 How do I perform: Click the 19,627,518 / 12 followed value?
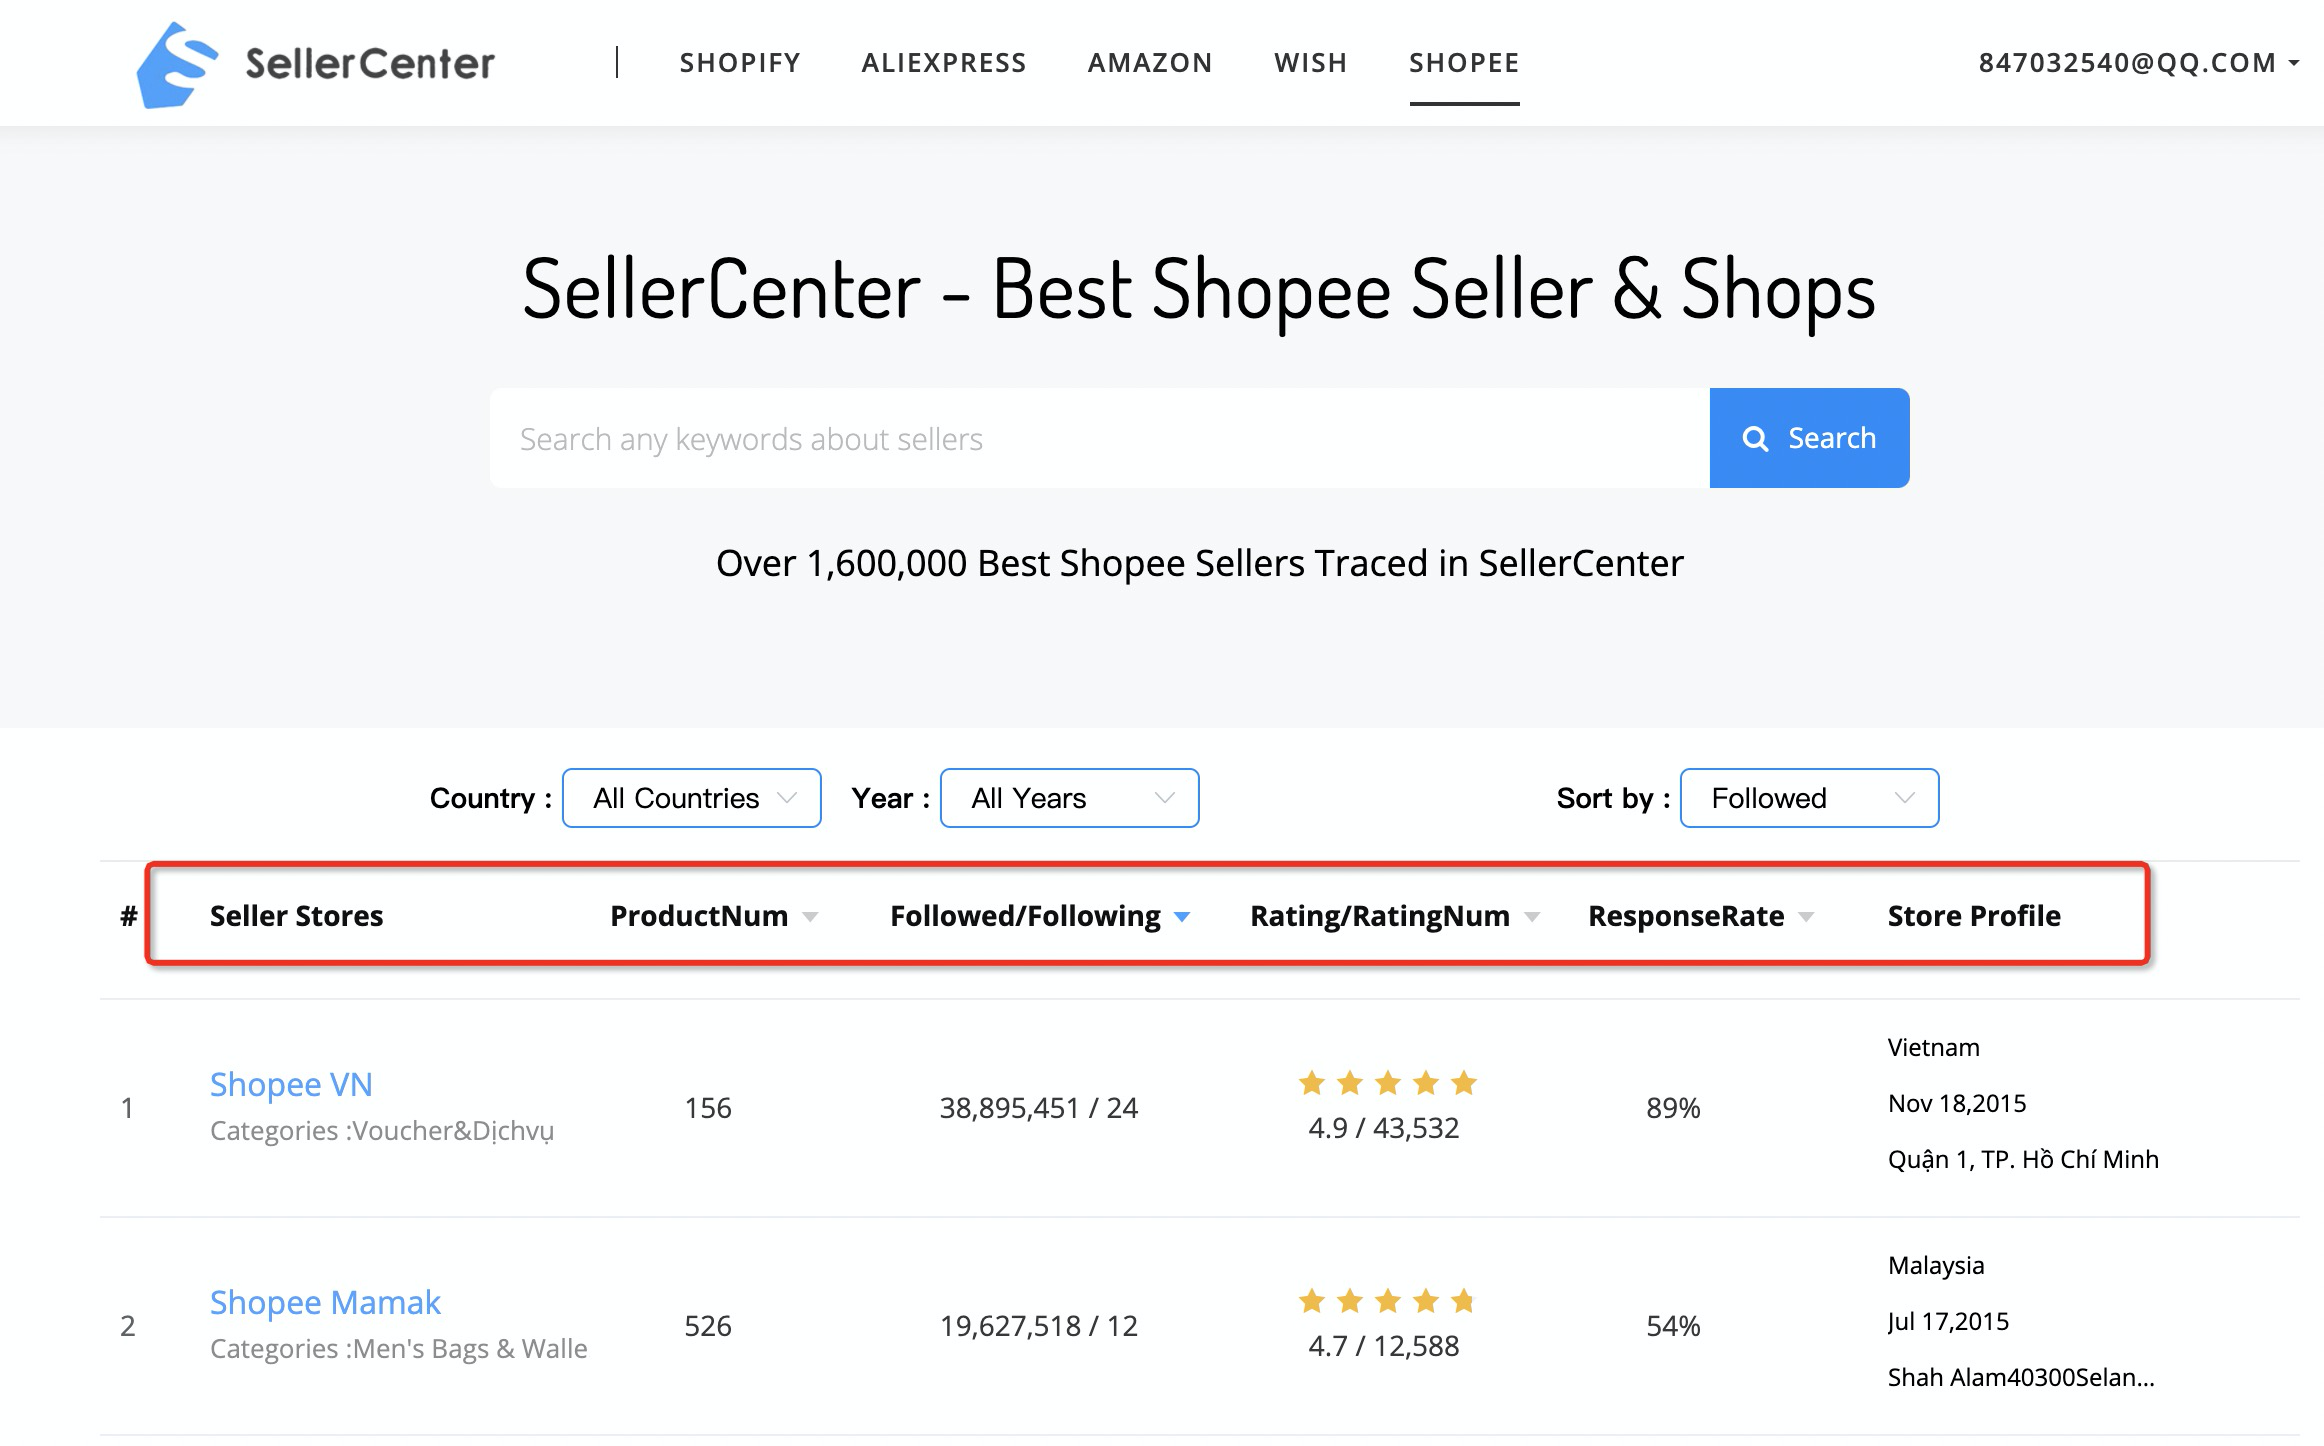point(1039,1326)
